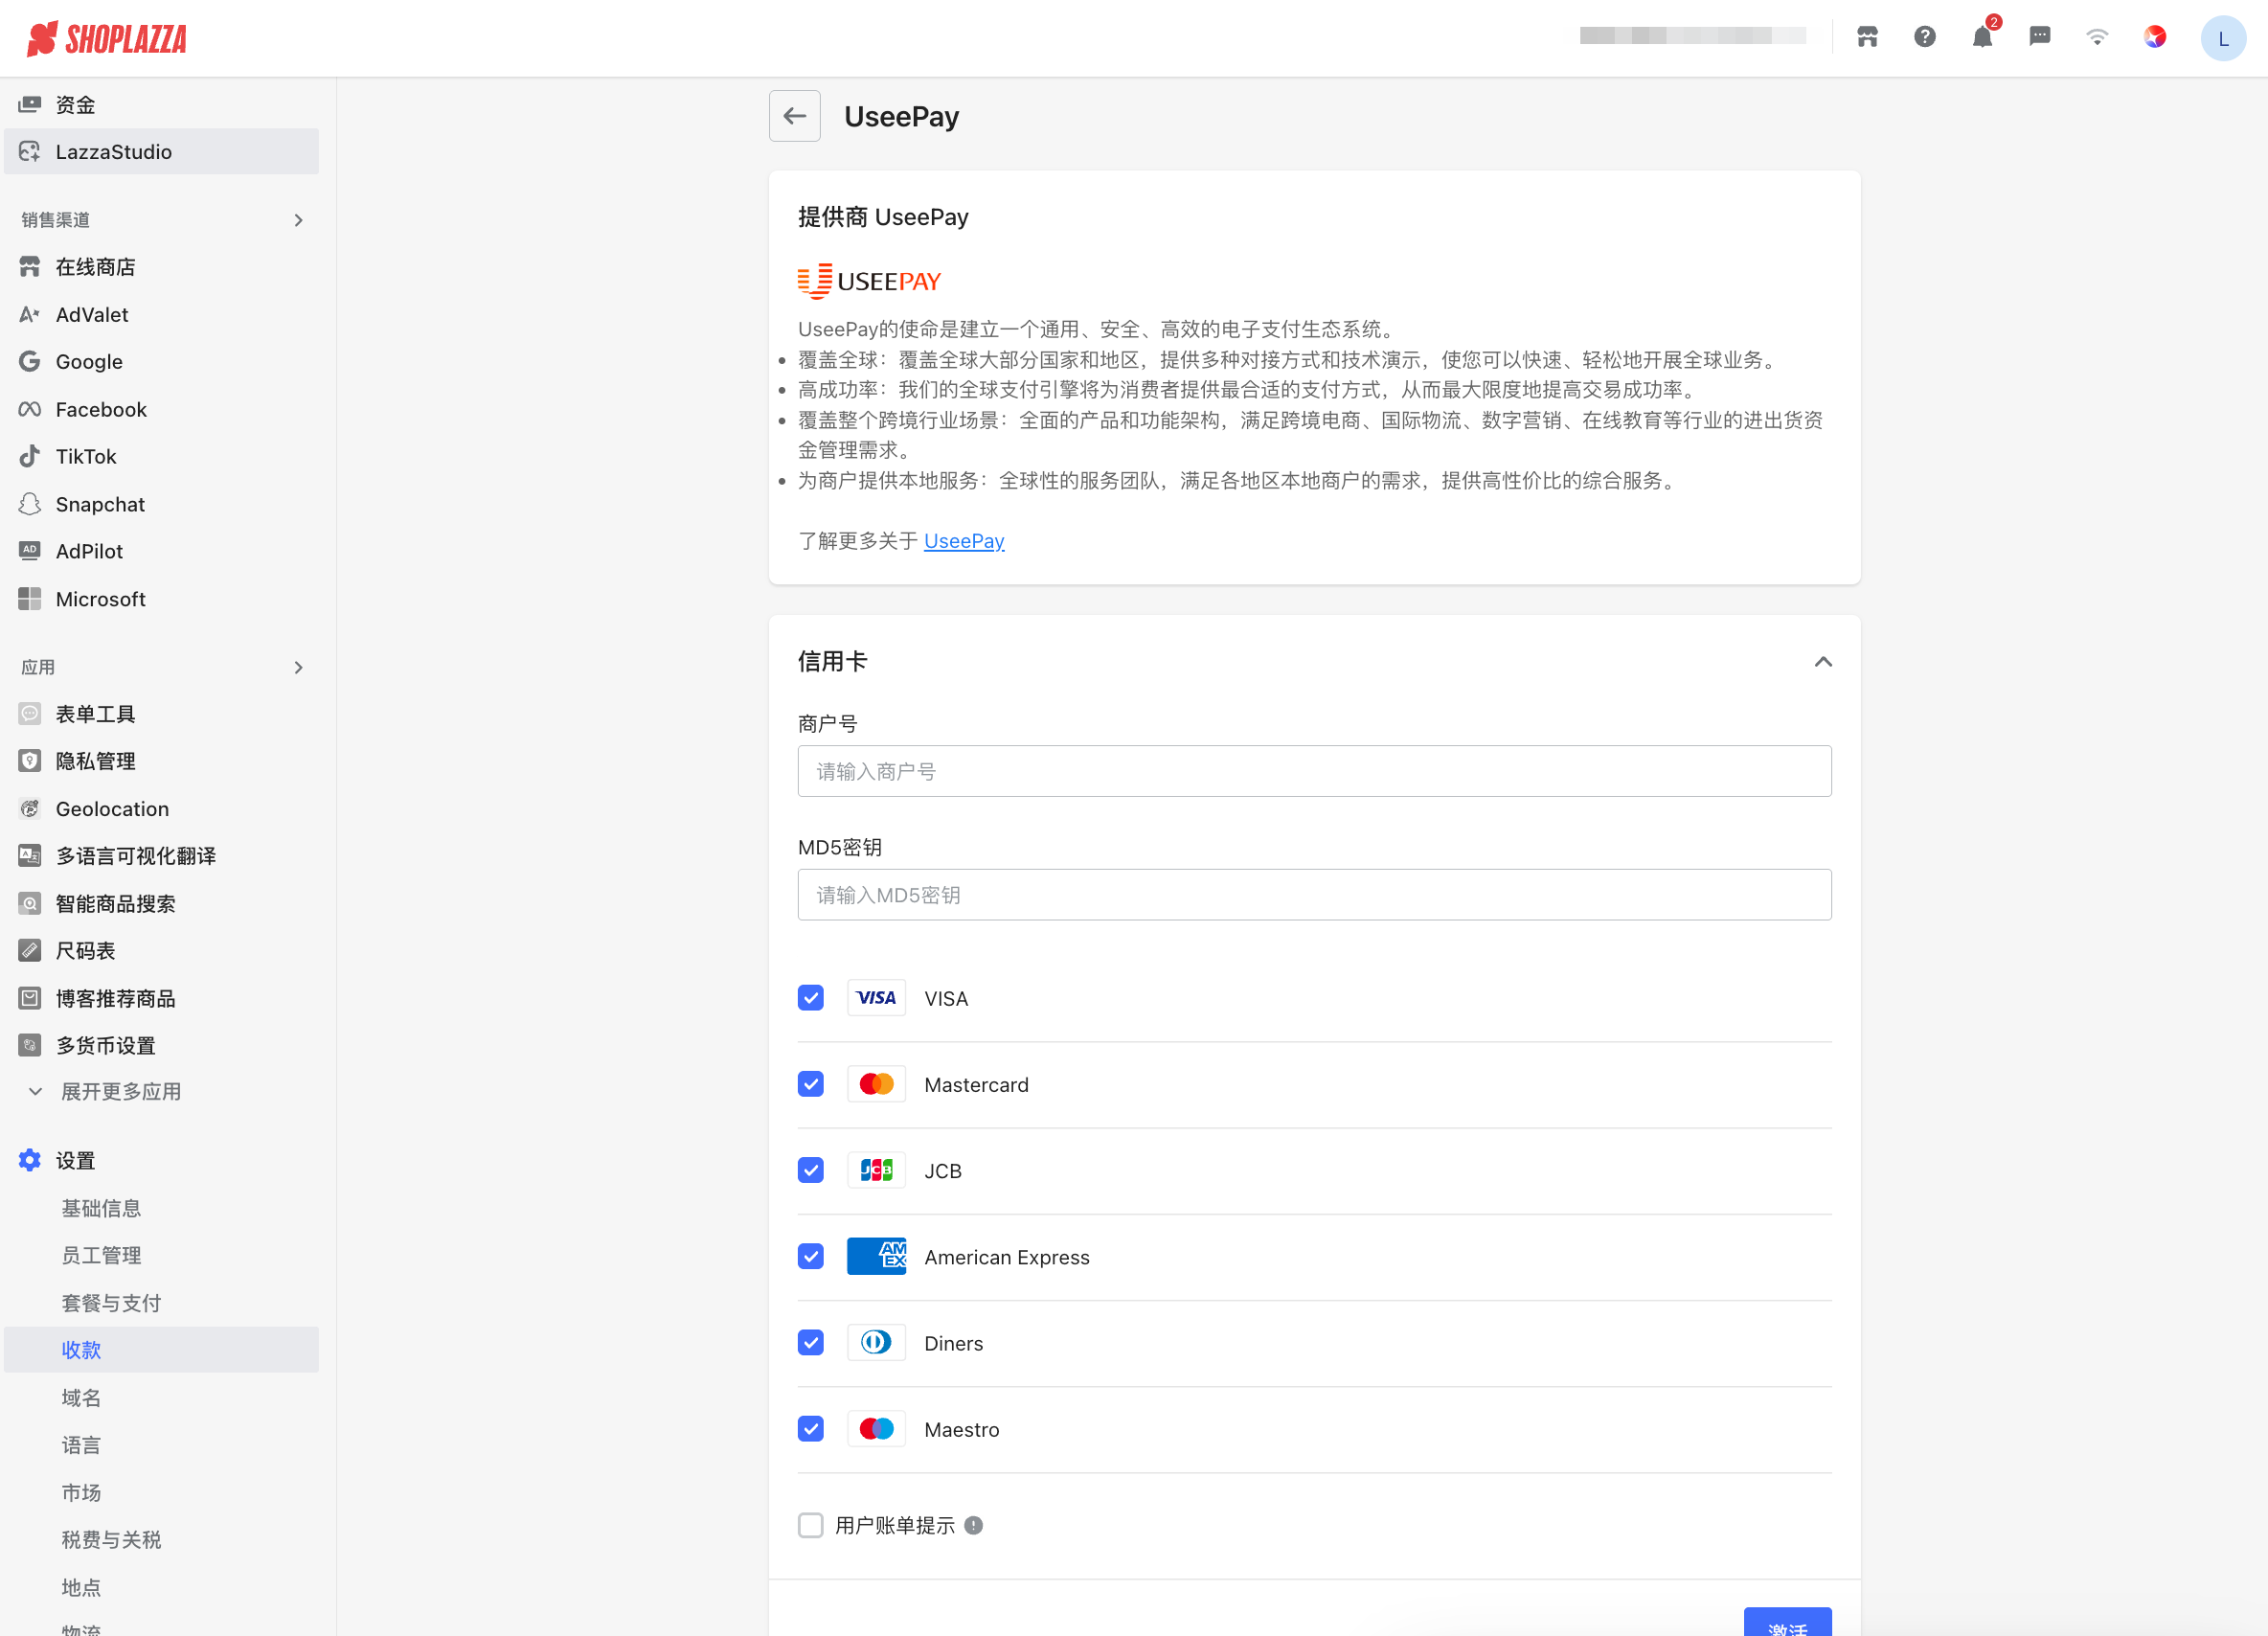The image size is (2268, 1636).
Task: Click the info icon beside 用户账单提示
Action: (973, 1525)
